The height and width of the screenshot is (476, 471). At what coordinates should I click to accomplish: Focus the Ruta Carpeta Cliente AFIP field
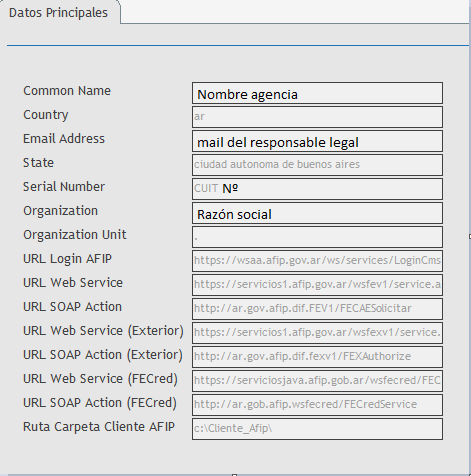click(x=317, y=429)
